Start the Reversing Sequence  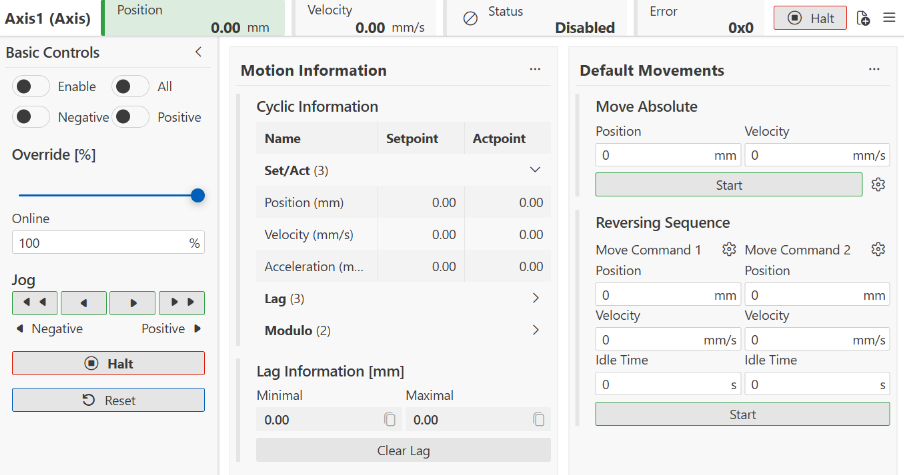[x=743, y=414]
